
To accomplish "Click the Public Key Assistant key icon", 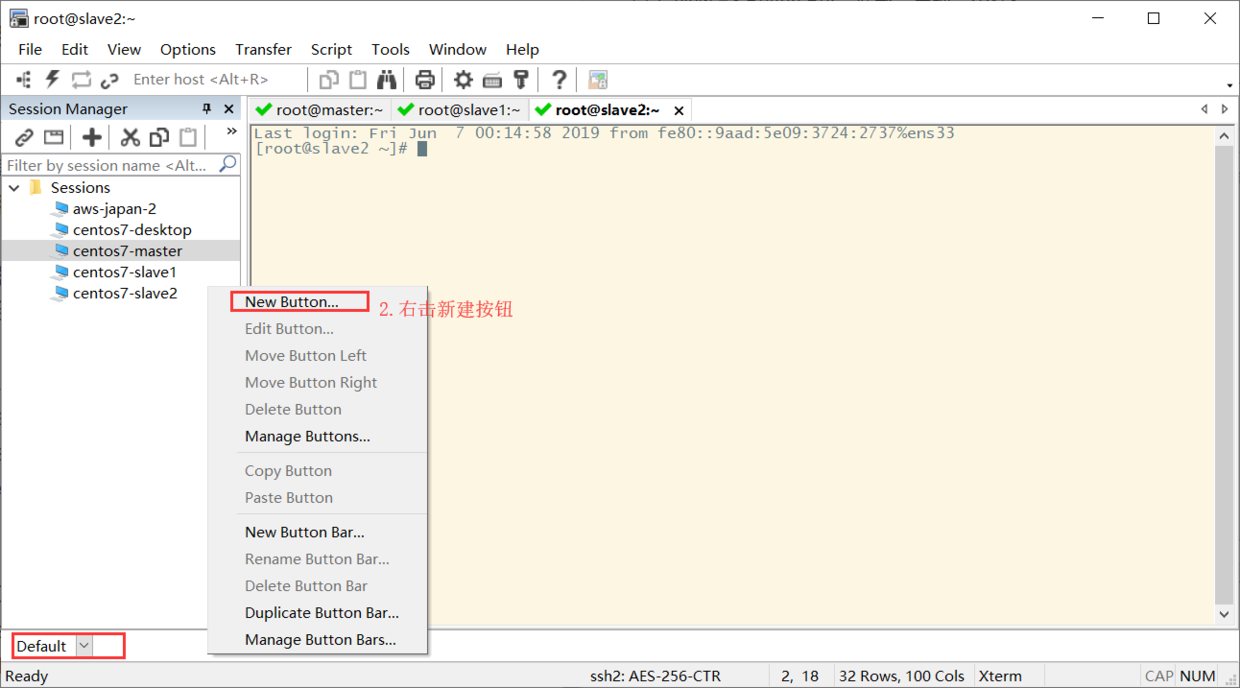I will tap(521, 79).
